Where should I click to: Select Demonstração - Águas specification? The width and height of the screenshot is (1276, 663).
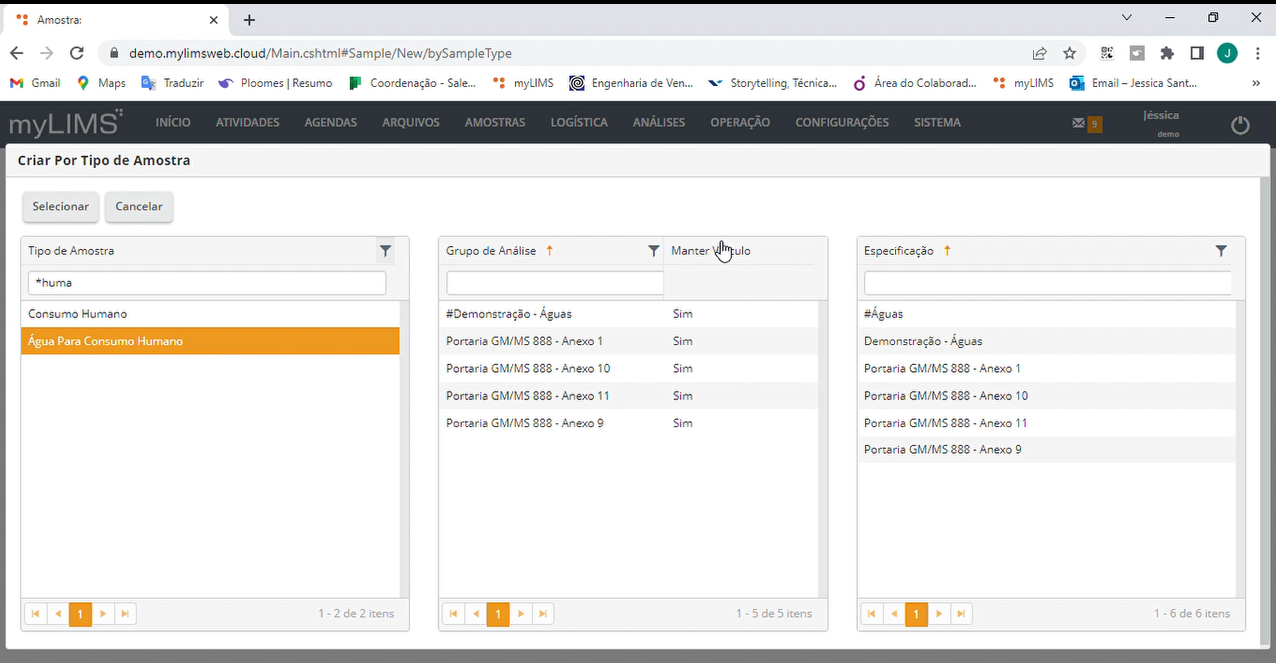click(x=1046, y=341)
